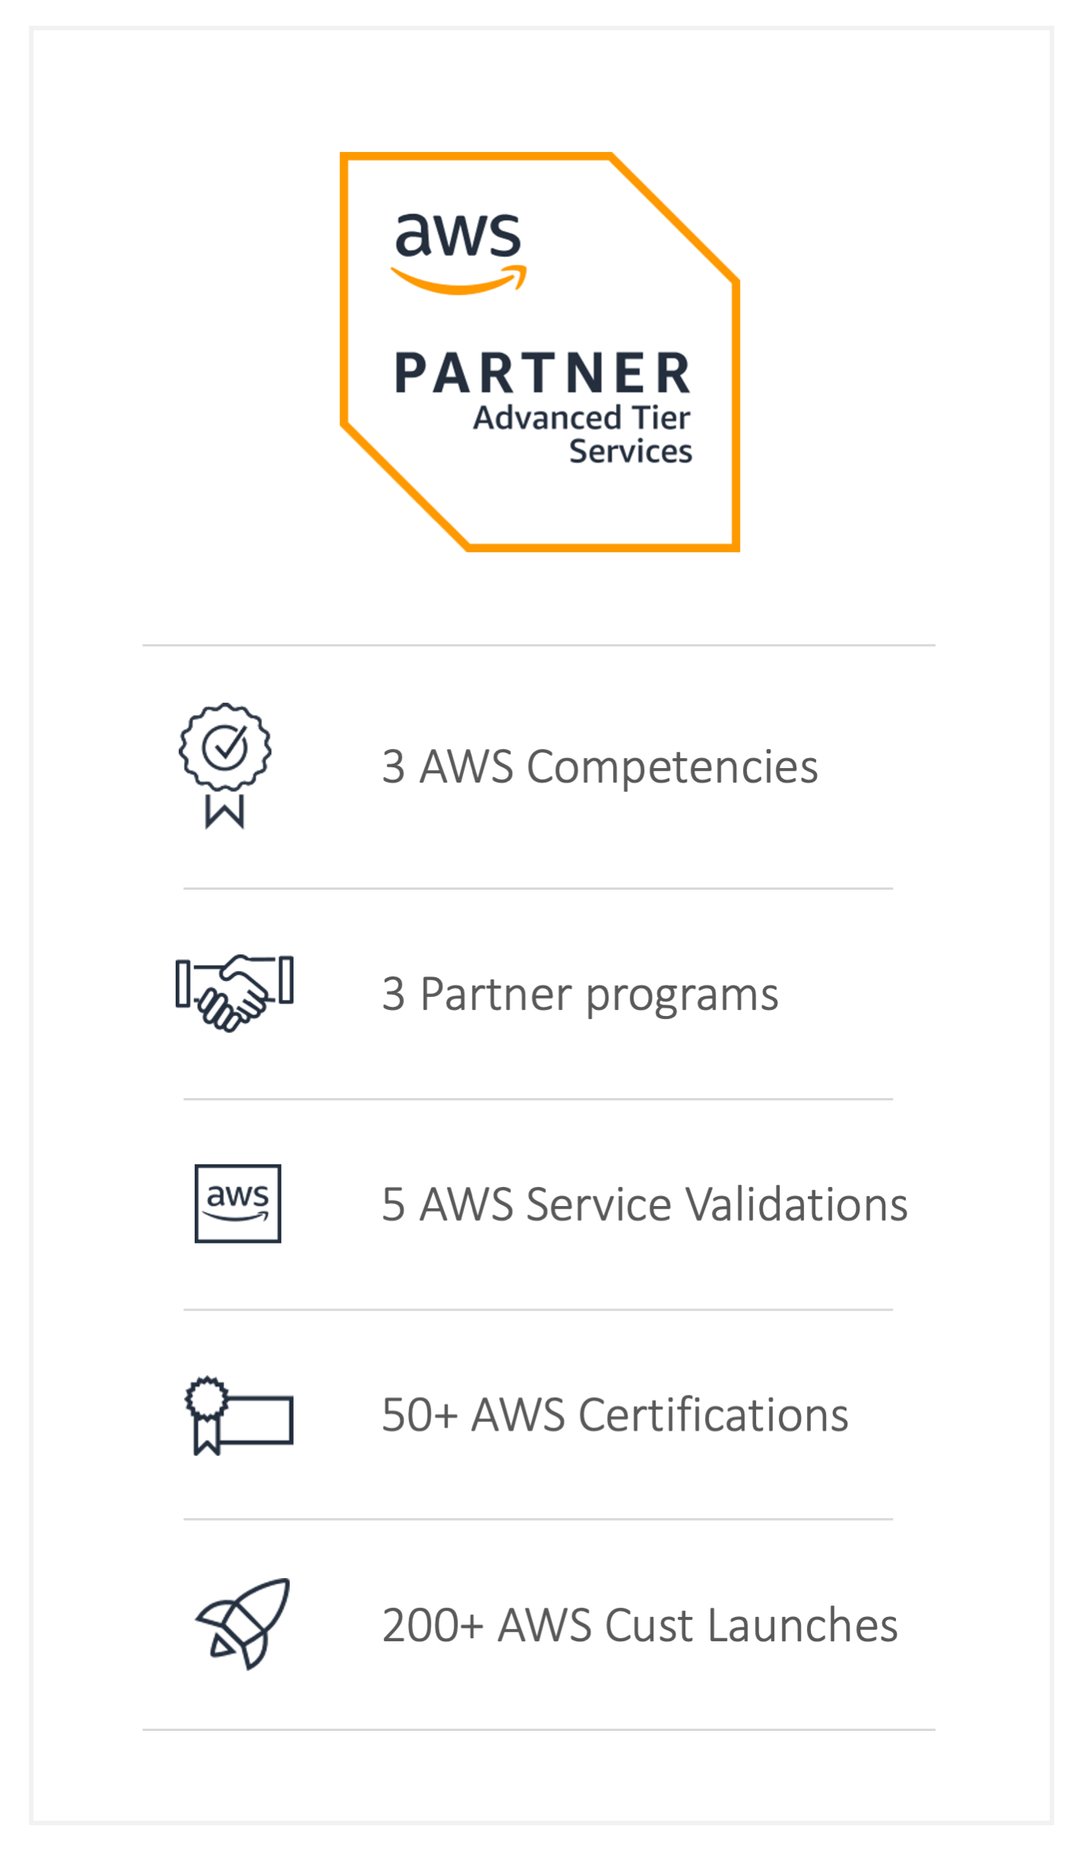Click the certificate ribbon icon
The height and width of the screenshot is (1851, 1080).
coord(239,1415)
